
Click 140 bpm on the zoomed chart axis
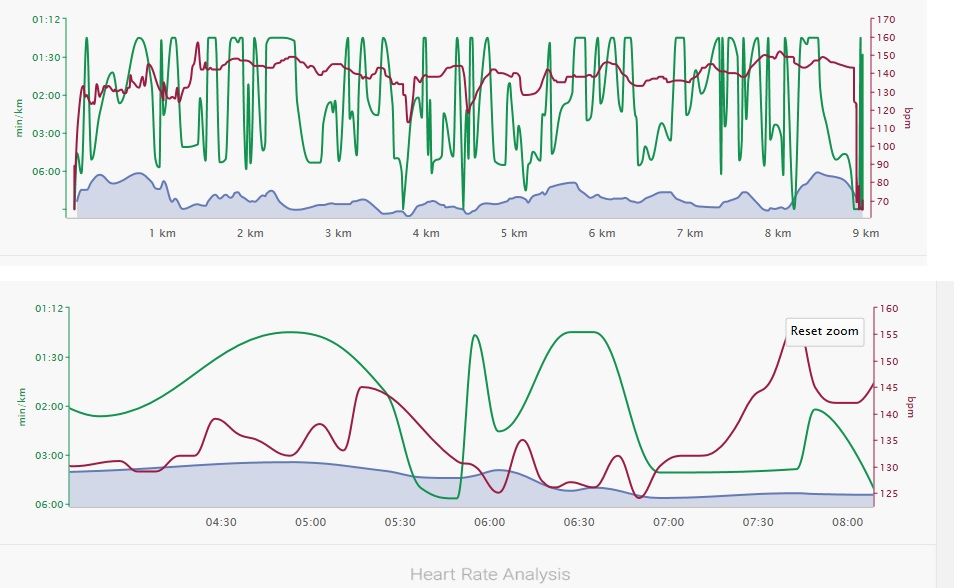pyautogui.click(x=889, y=414)
